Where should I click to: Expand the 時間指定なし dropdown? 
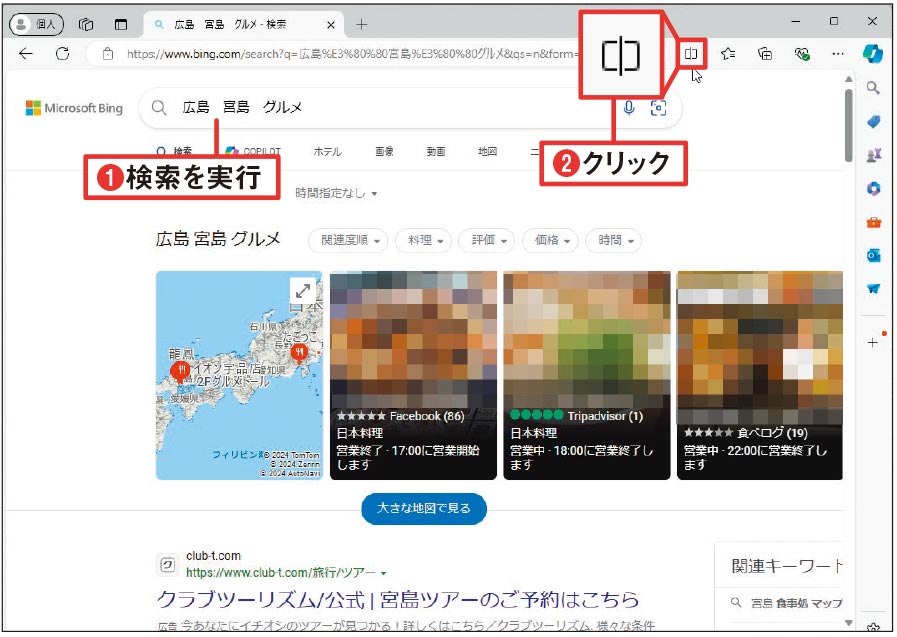point(333,192)
